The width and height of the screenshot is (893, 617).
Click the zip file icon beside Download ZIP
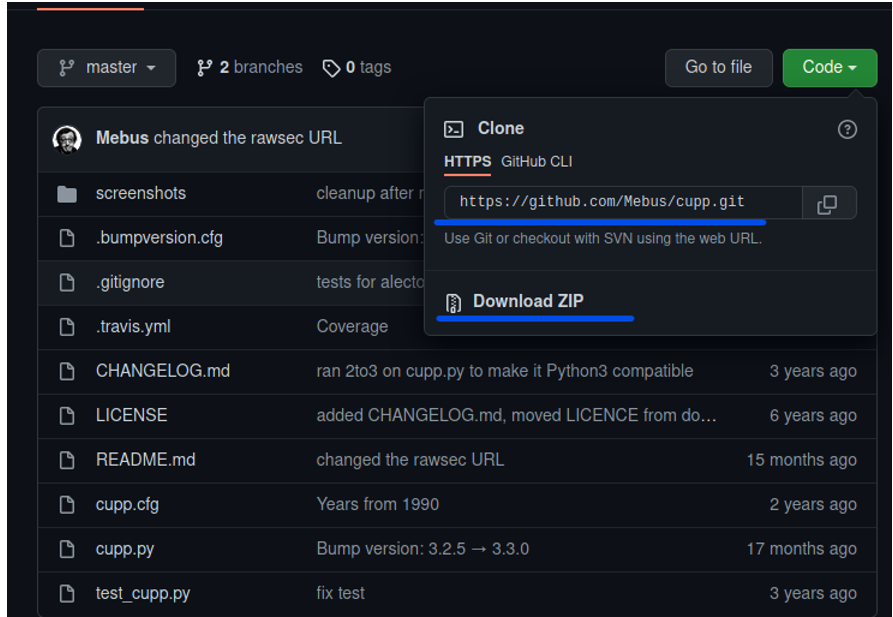click(453, 303)
